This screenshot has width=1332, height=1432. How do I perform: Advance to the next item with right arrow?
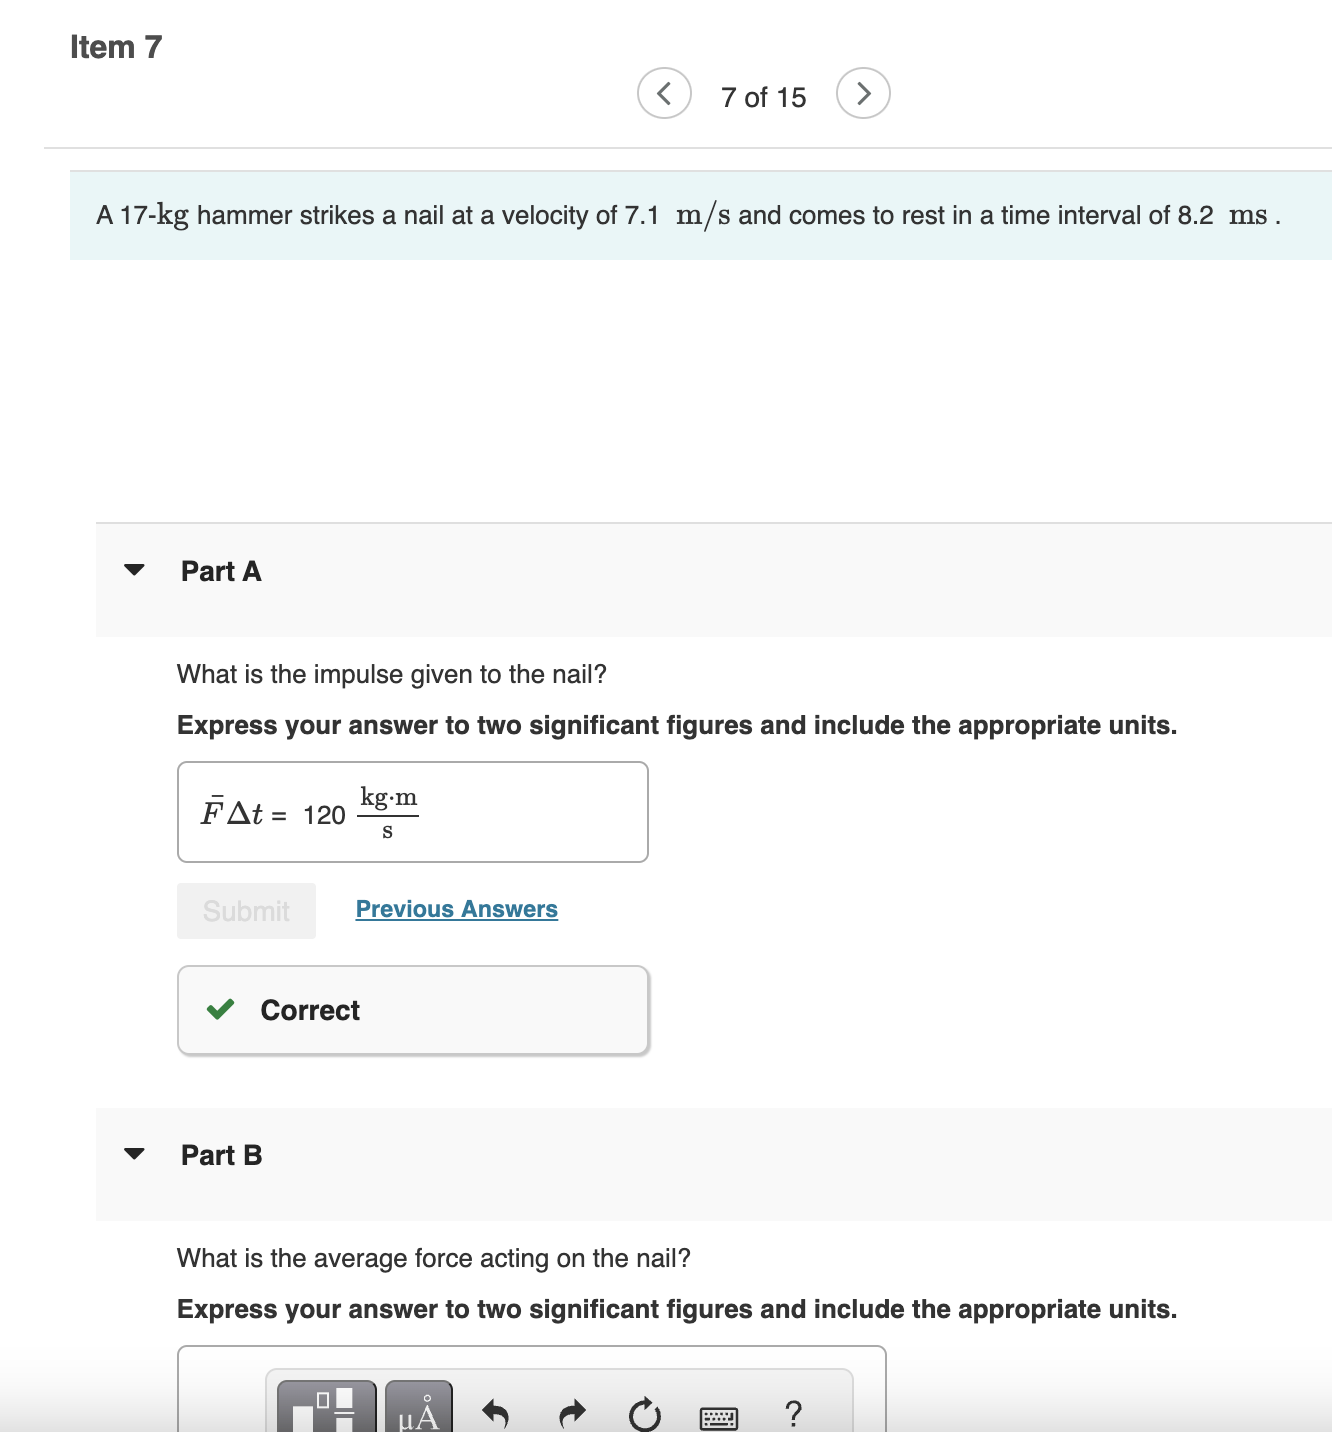863,92
